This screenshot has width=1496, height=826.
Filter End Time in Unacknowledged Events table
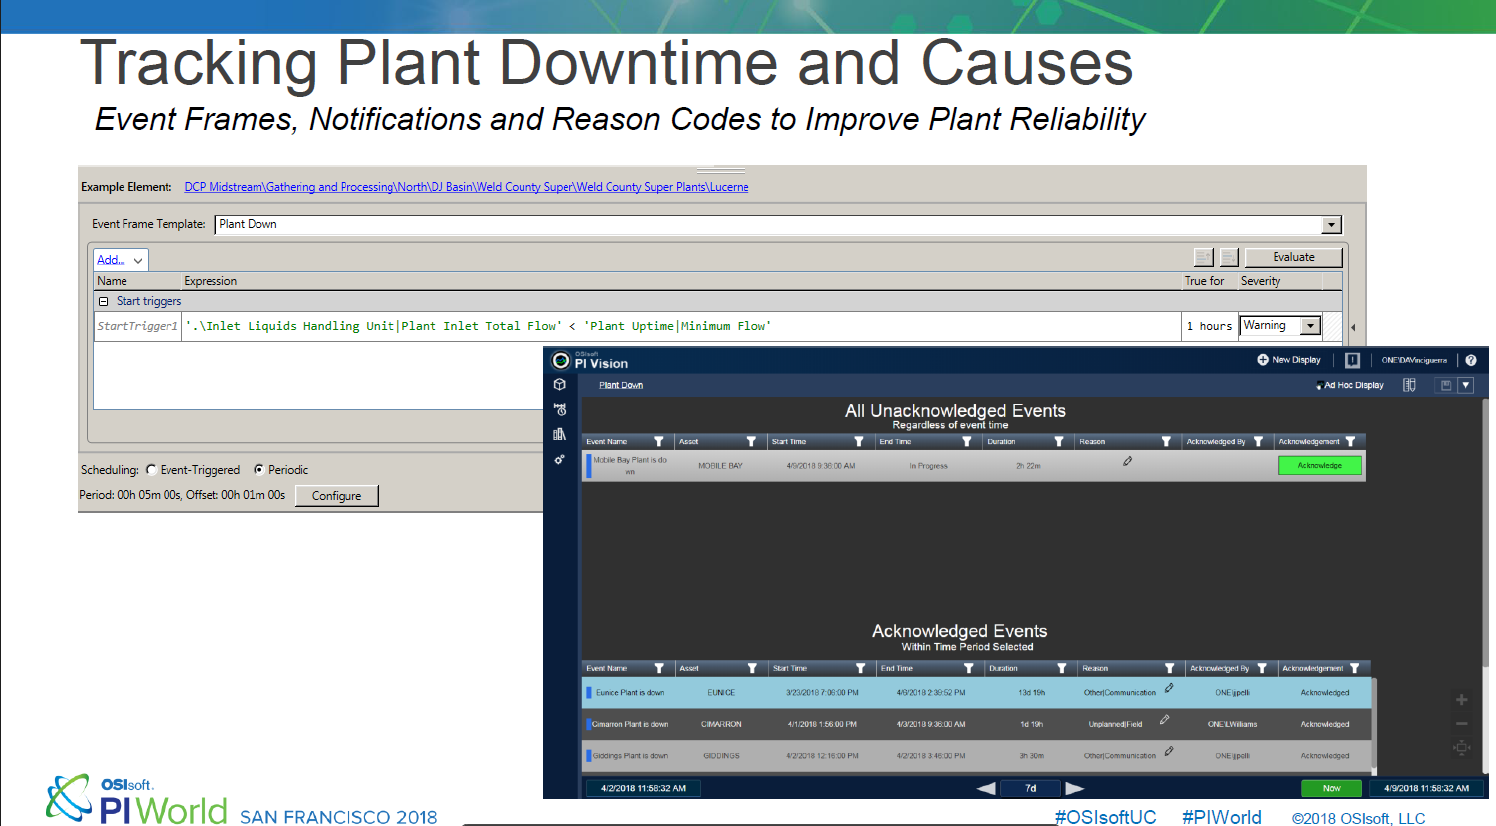click(x=966, y=441)
